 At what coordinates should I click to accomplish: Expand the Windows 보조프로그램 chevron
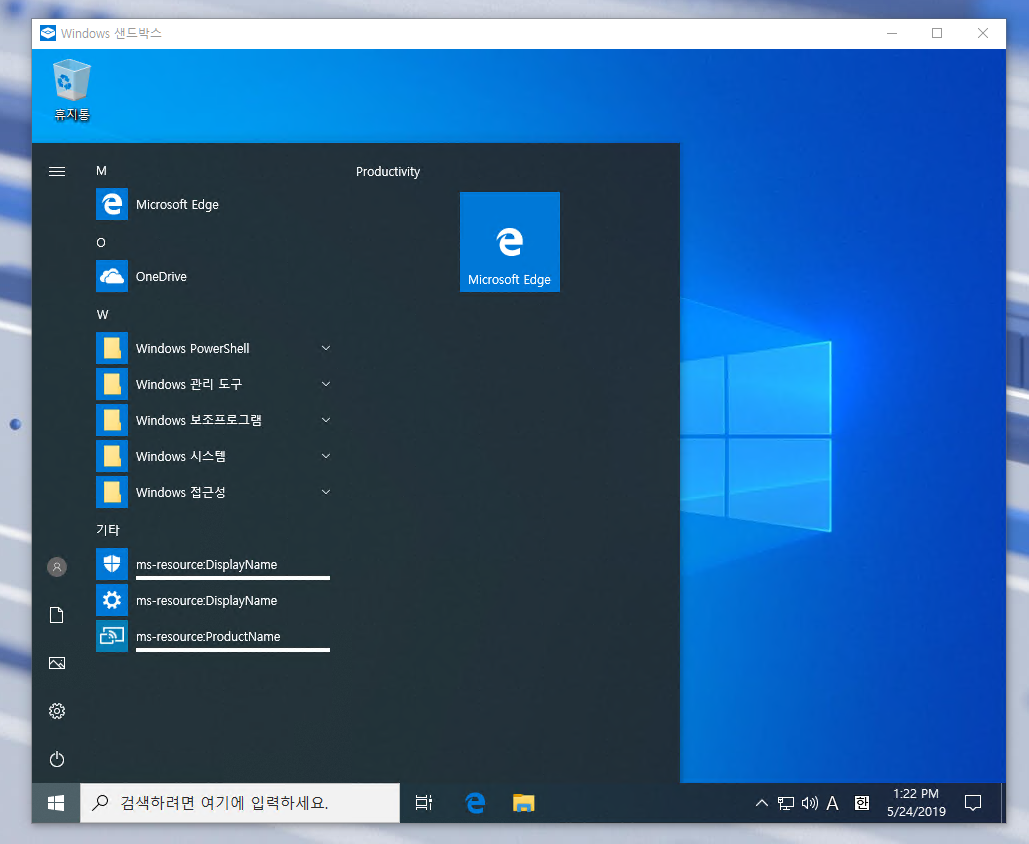point(326,420)
